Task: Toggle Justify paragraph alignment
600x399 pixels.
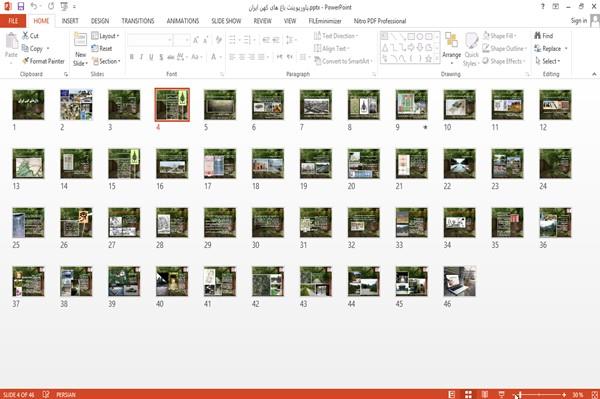Action: [261, 57]
